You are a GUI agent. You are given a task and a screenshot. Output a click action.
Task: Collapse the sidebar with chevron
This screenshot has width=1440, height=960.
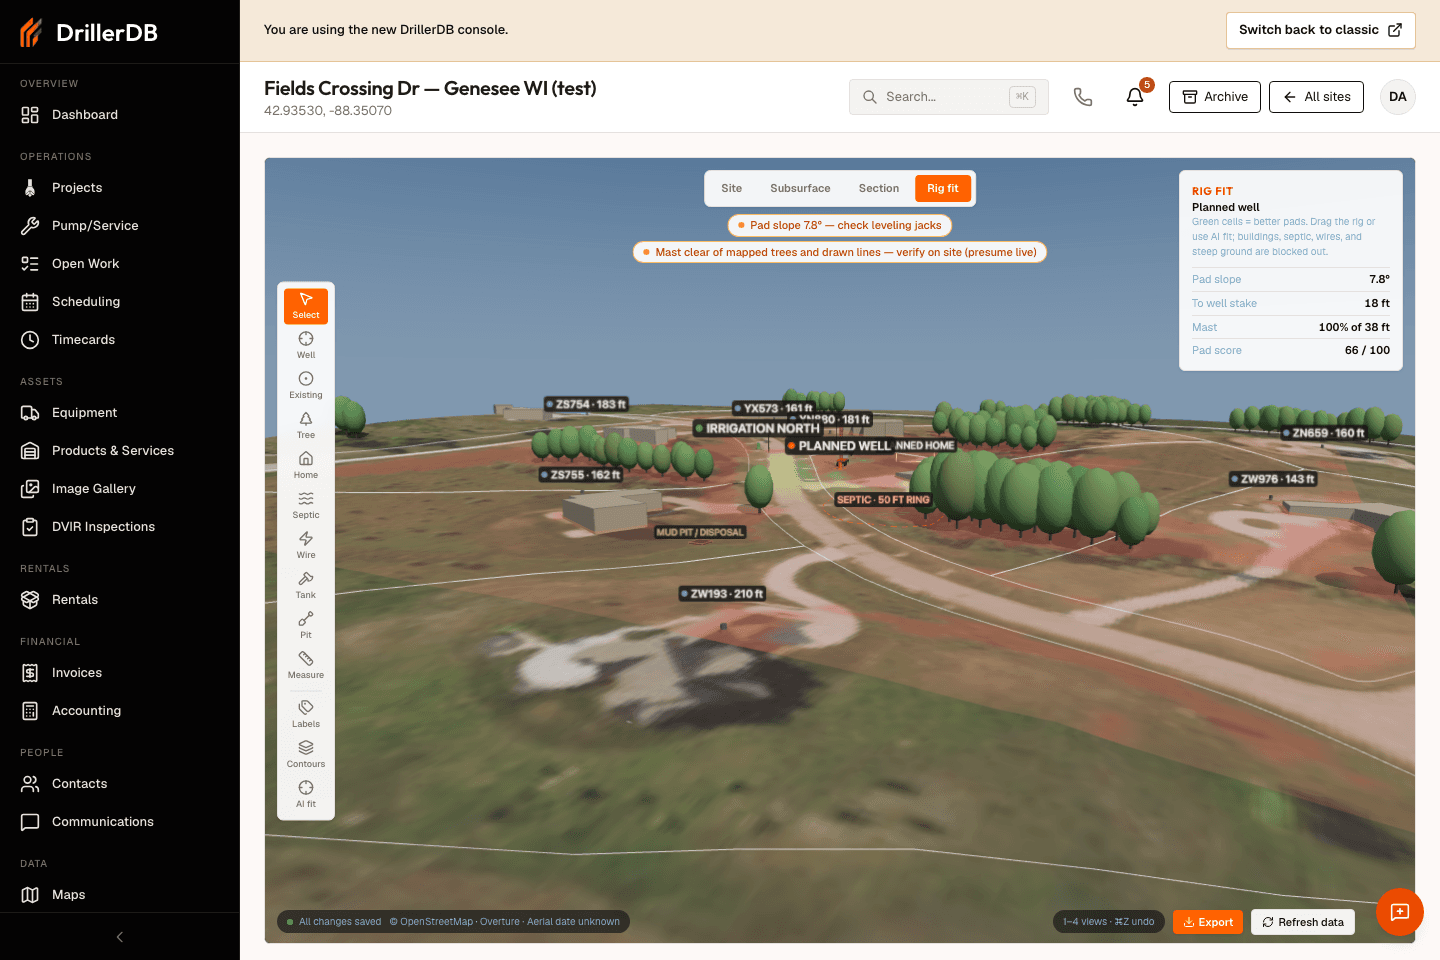[120, 937]
